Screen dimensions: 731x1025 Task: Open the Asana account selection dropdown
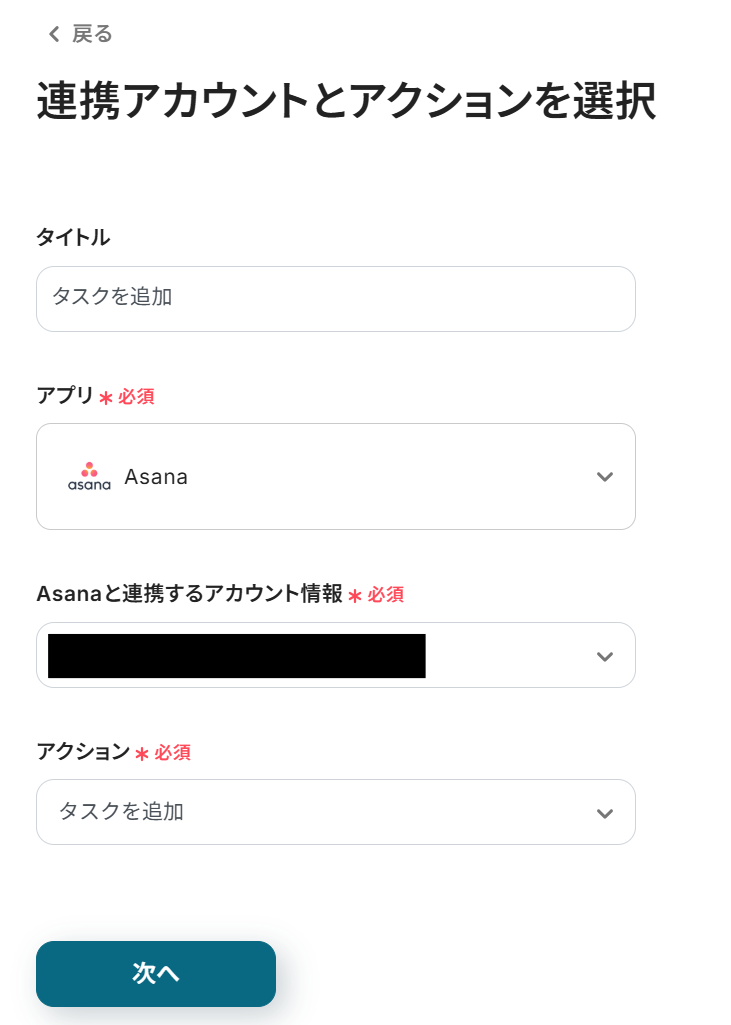(x=336, y=655)
